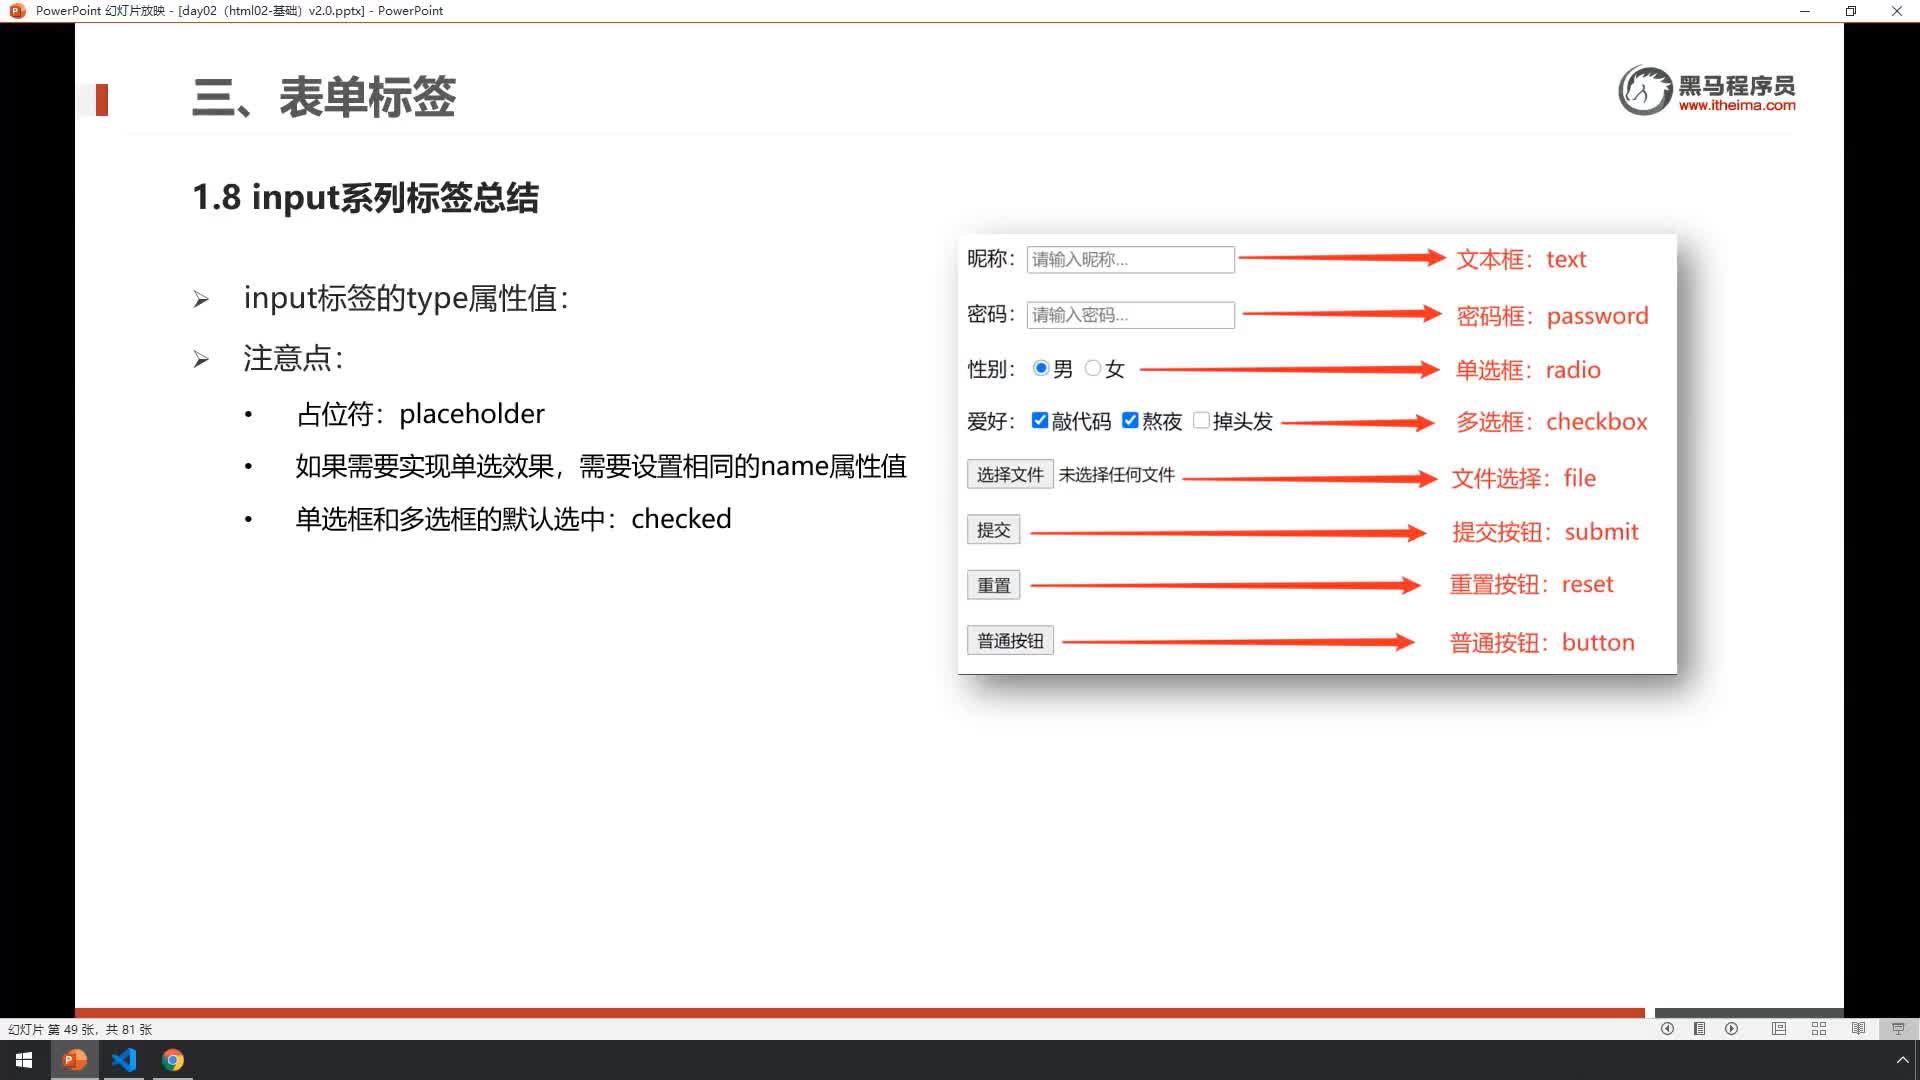Click the heading 三、表单标签
Viewport: 1920px width, 1080px height.
click(x=324, y=97)
